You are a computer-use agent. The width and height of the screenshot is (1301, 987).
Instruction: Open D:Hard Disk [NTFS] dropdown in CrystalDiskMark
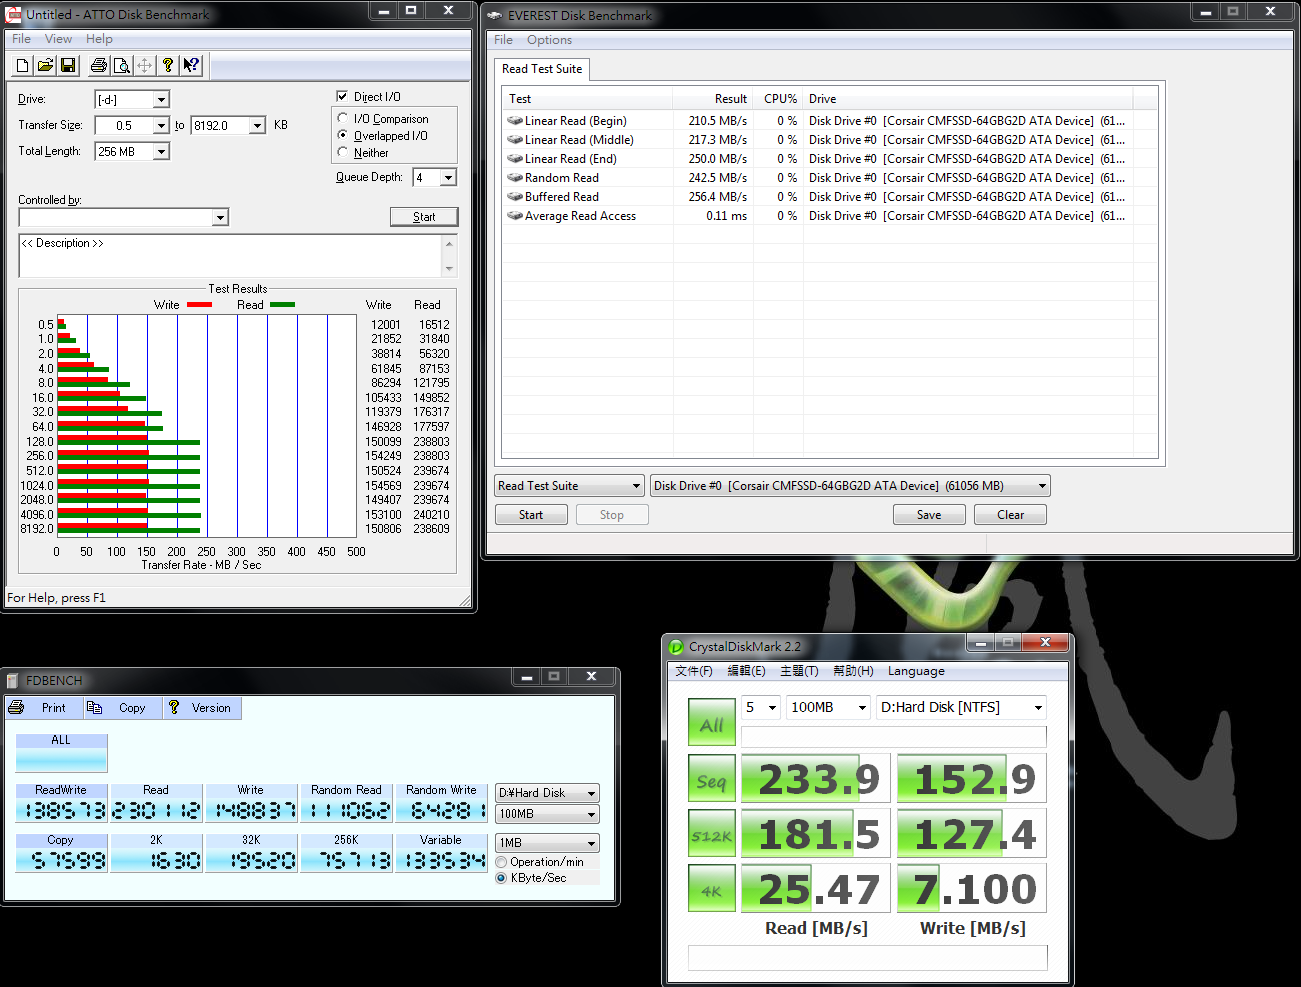tap(961, 707)
